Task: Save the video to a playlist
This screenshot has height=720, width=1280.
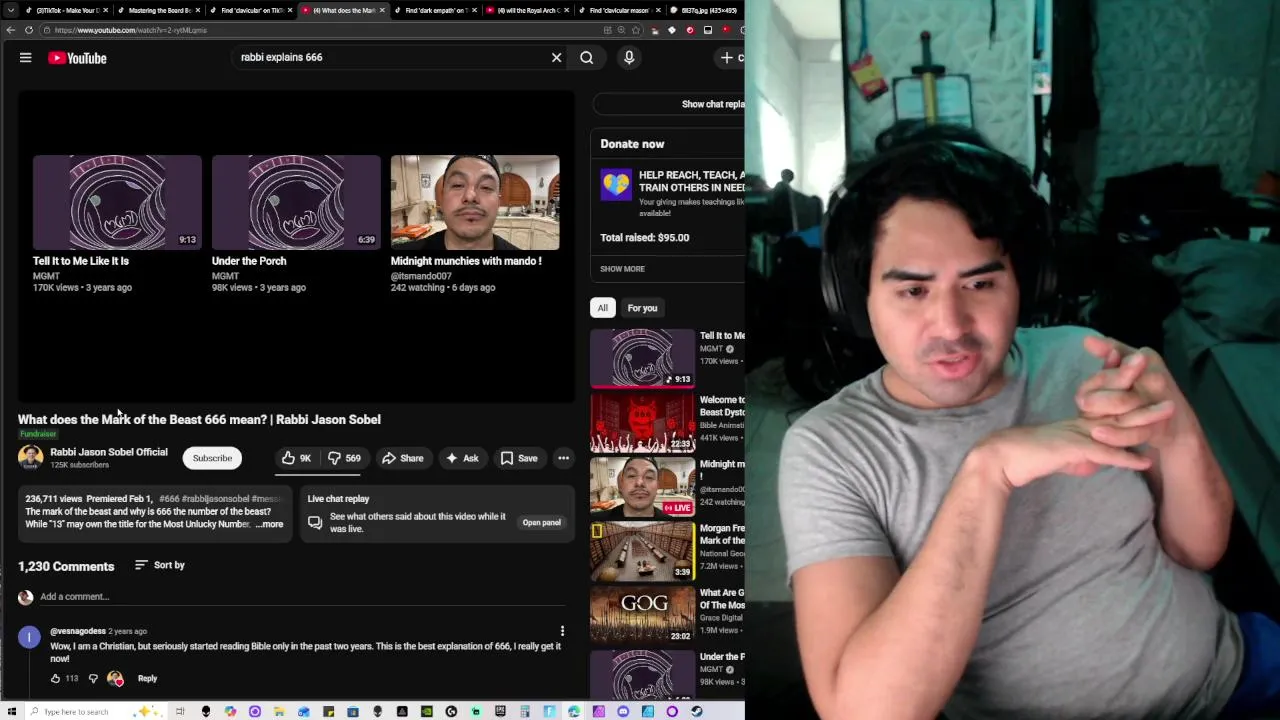Action: (x=519, y=458)
